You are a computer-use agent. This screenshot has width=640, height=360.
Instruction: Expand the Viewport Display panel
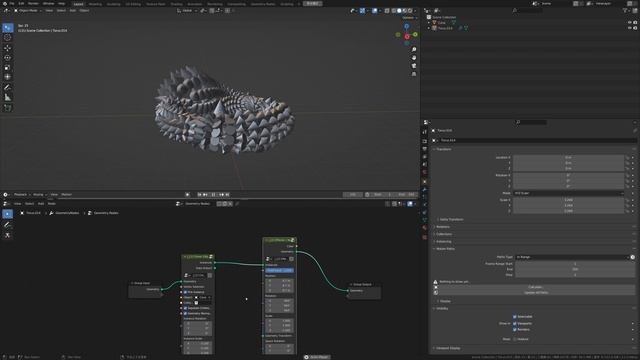447,348
